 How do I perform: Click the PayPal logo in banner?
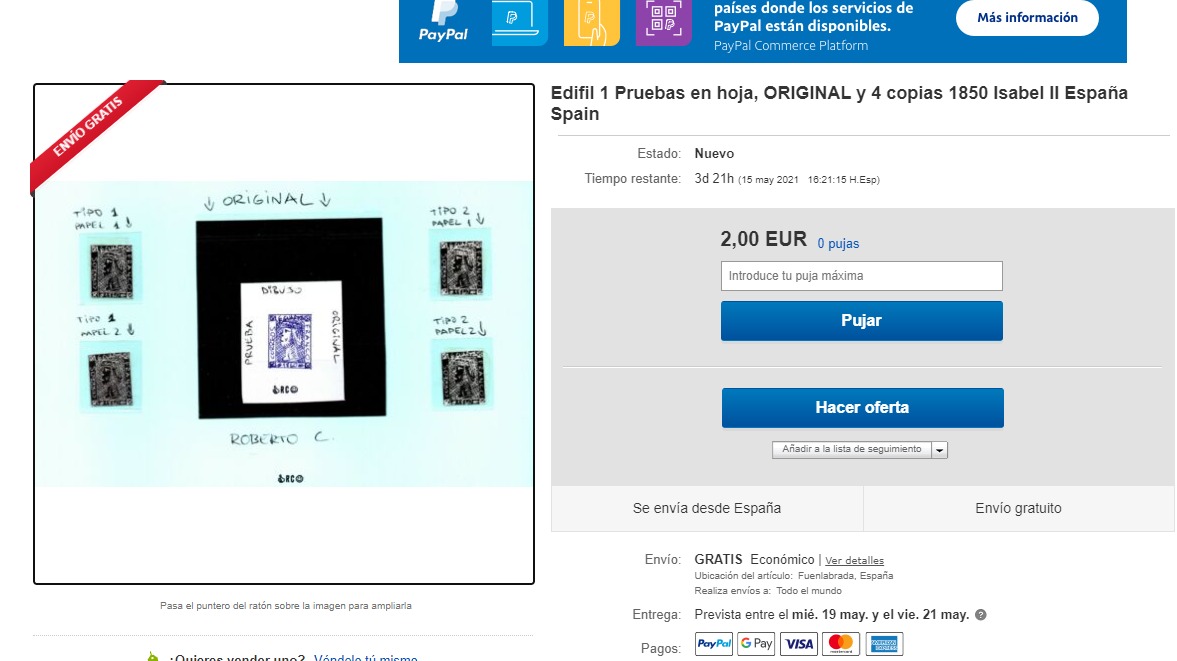[443, 22]
